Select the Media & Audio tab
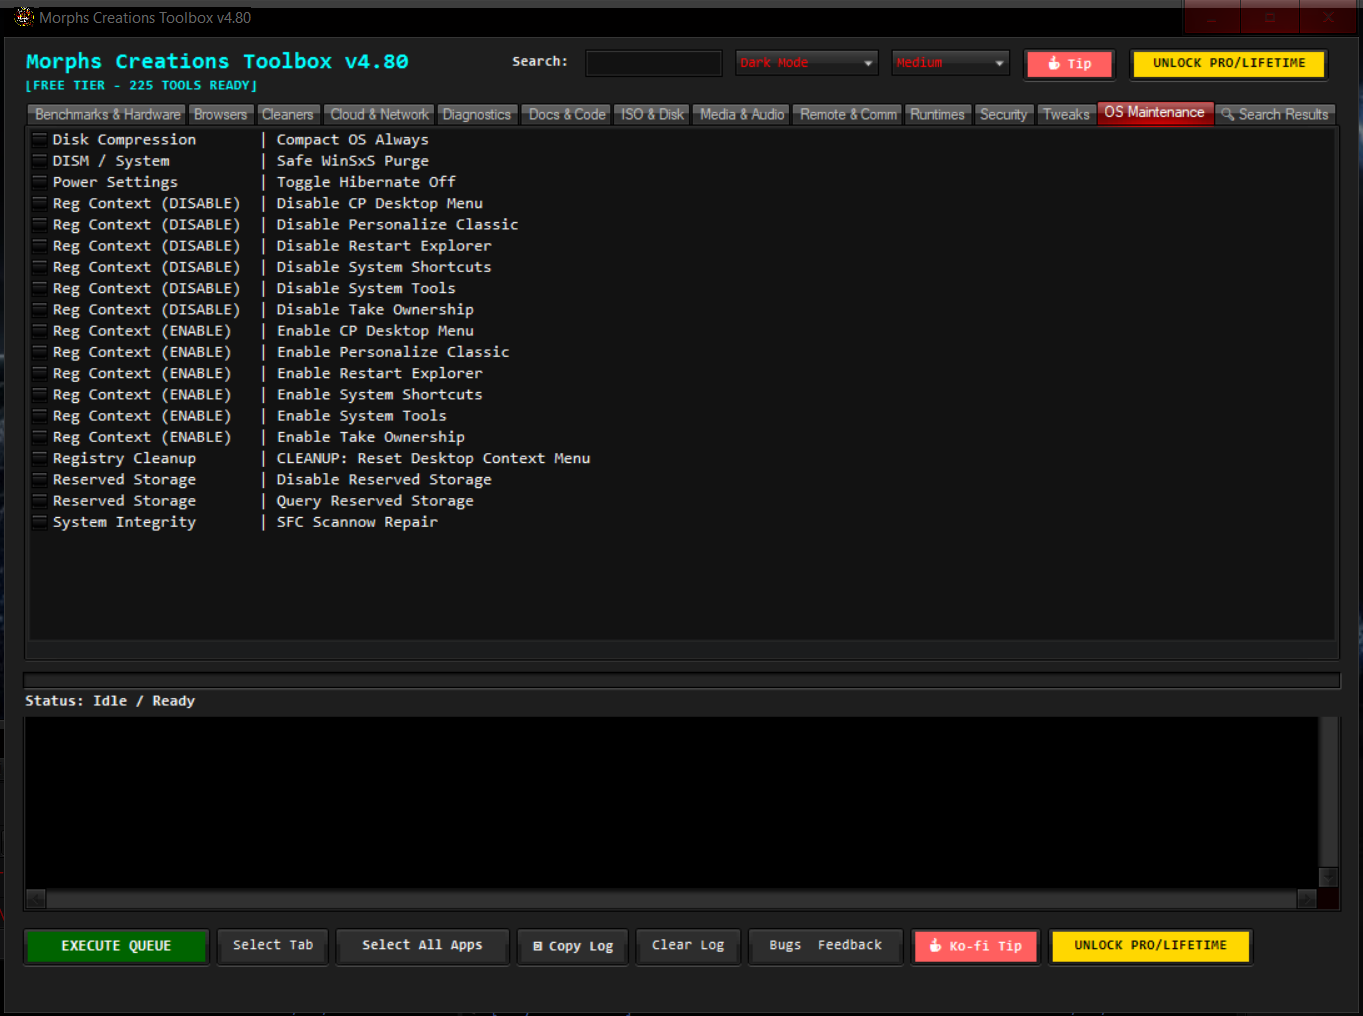This screenshot has height=1016, width=1363. point(742,115)
